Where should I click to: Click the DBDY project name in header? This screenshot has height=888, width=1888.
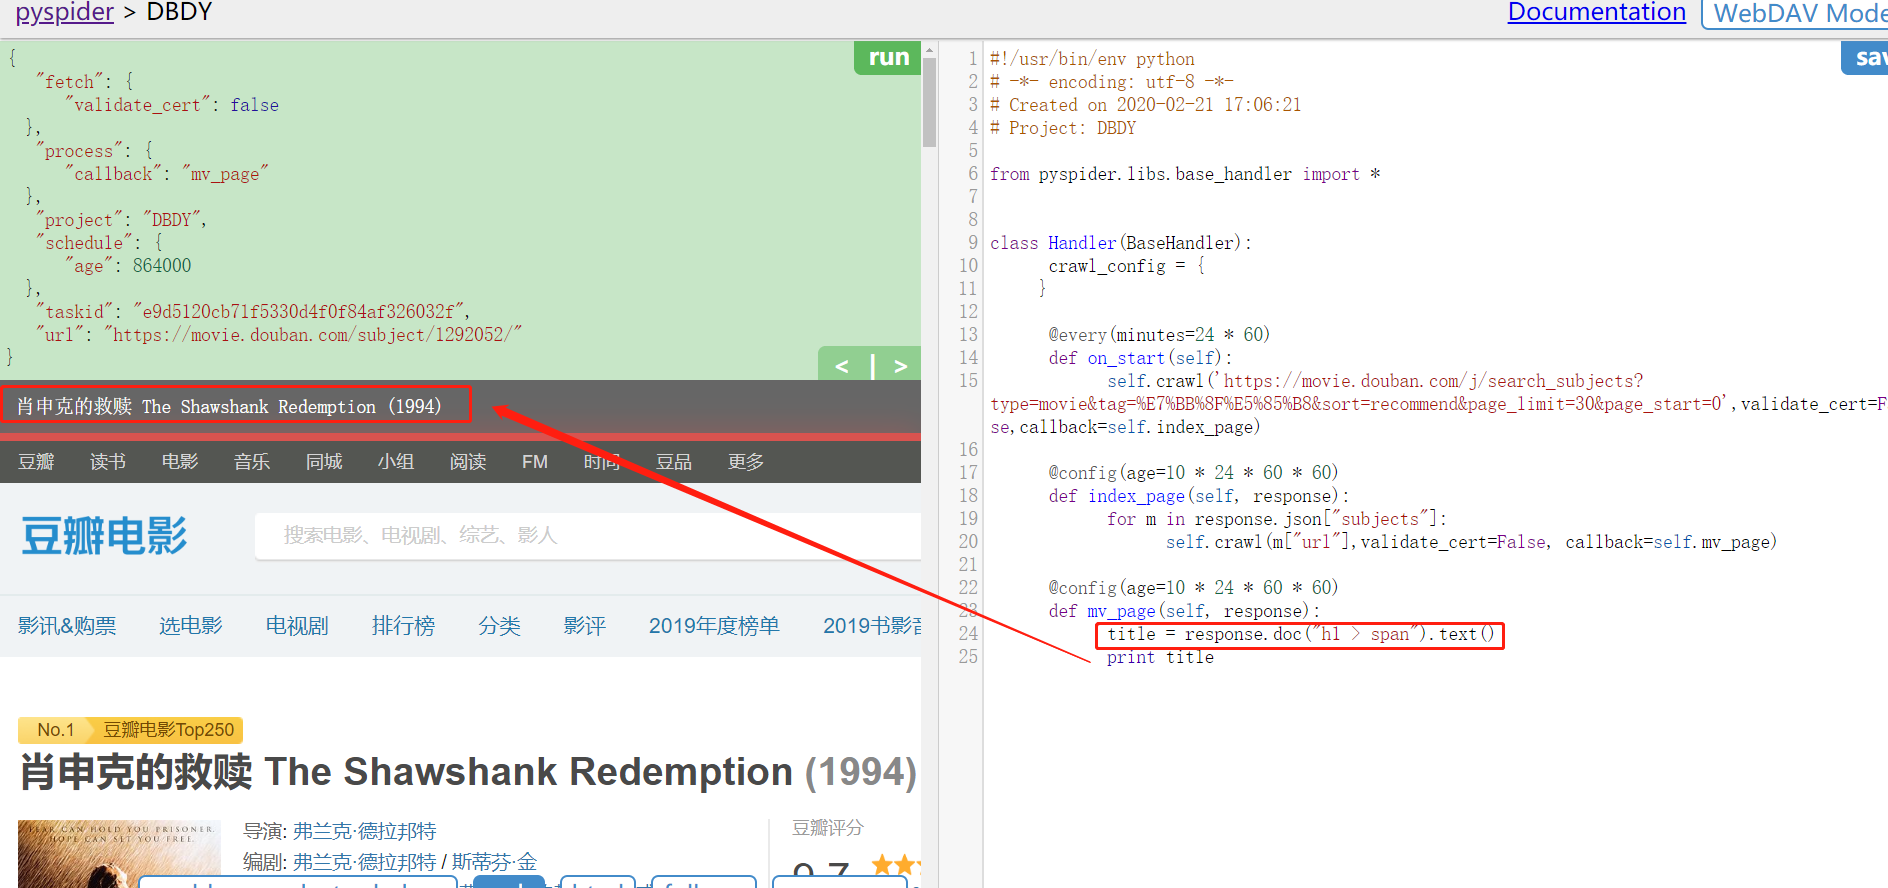point(179,12)
